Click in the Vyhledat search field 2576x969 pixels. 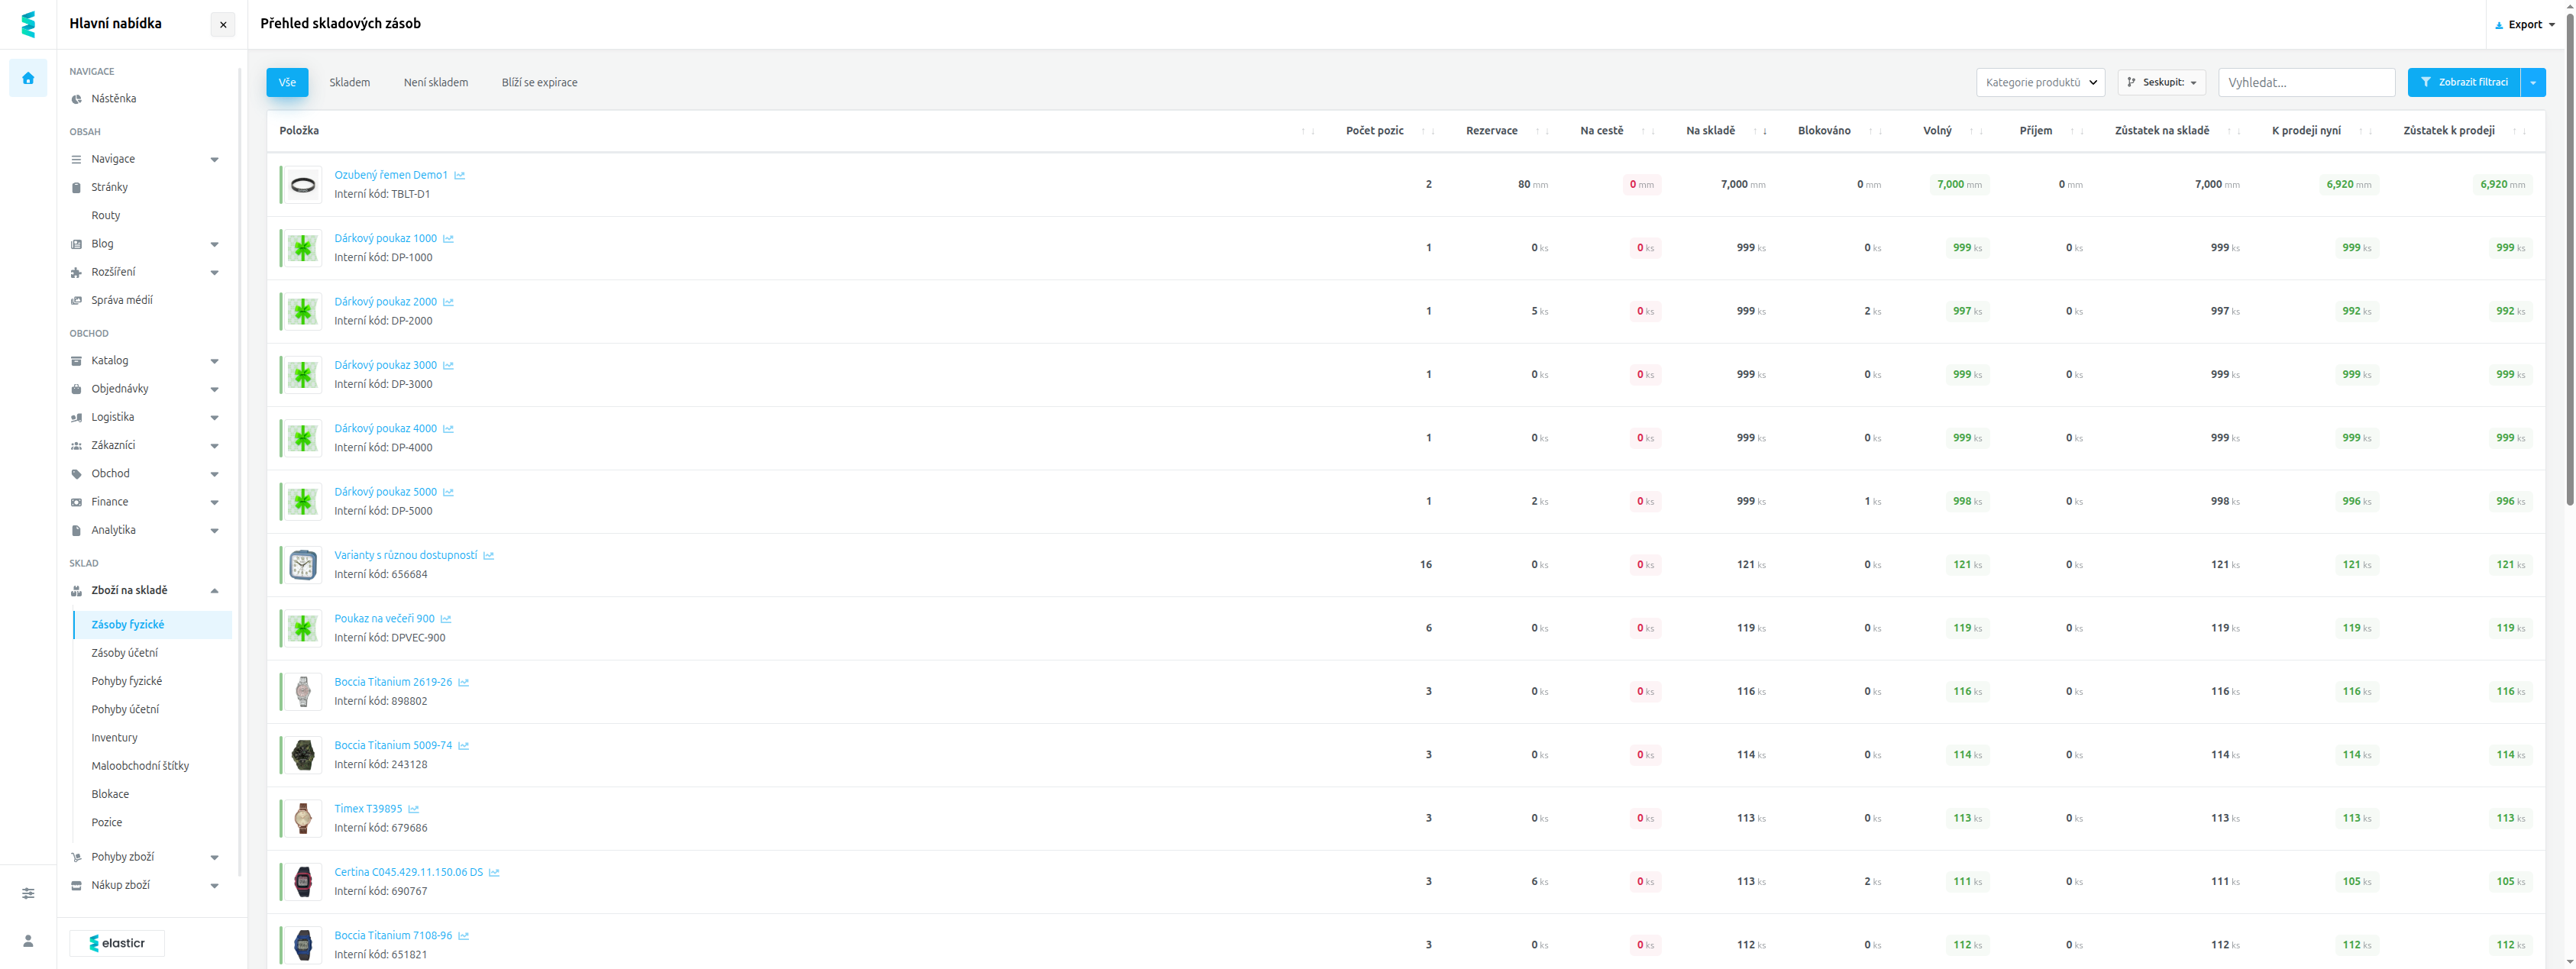(x=2306, y=82)
